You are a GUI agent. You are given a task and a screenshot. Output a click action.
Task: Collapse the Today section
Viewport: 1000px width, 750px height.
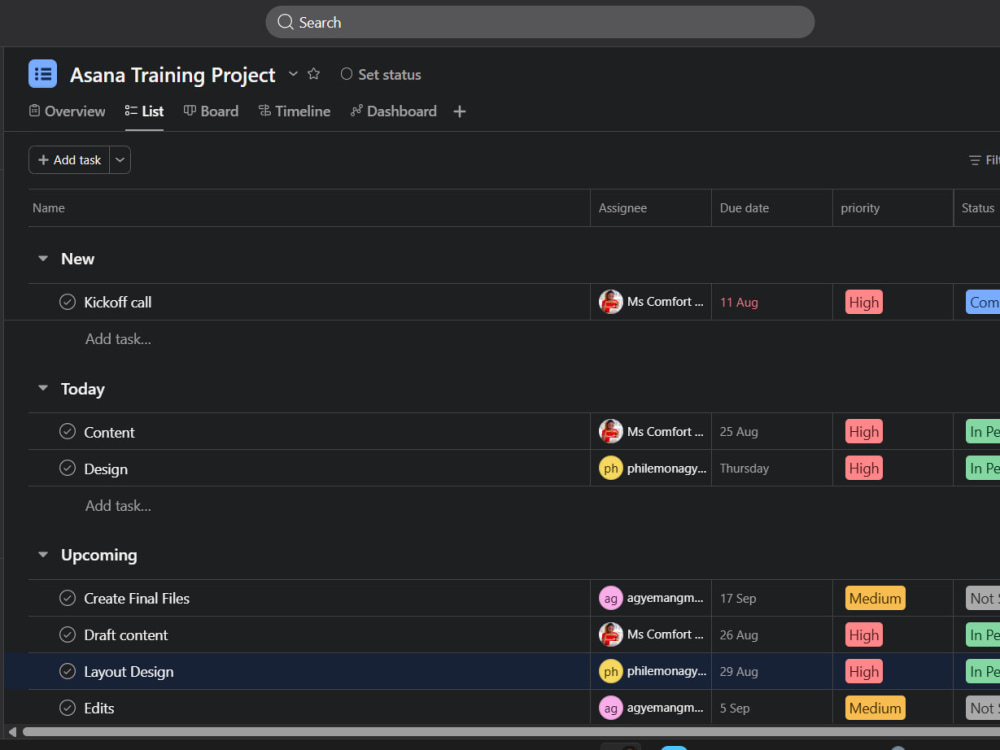[43, 388]
